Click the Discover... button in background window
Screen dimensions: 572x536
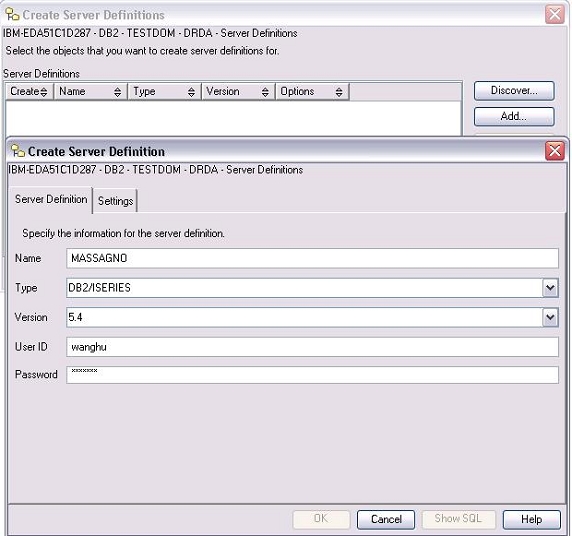[514, 90]
